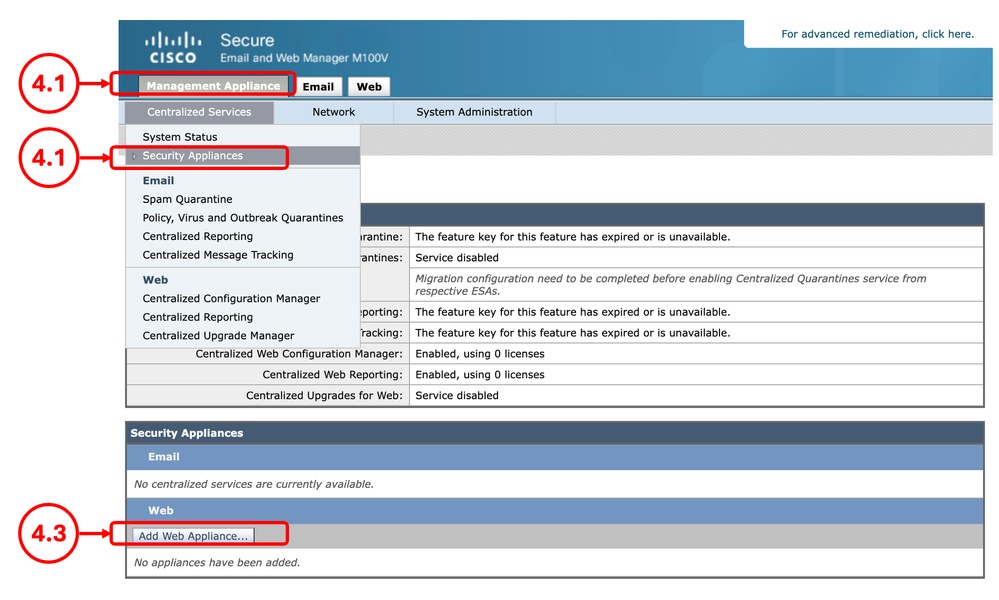999x600 pixels.
Task: Follow the advanced remediation link
Action: [x=874, y=34]
